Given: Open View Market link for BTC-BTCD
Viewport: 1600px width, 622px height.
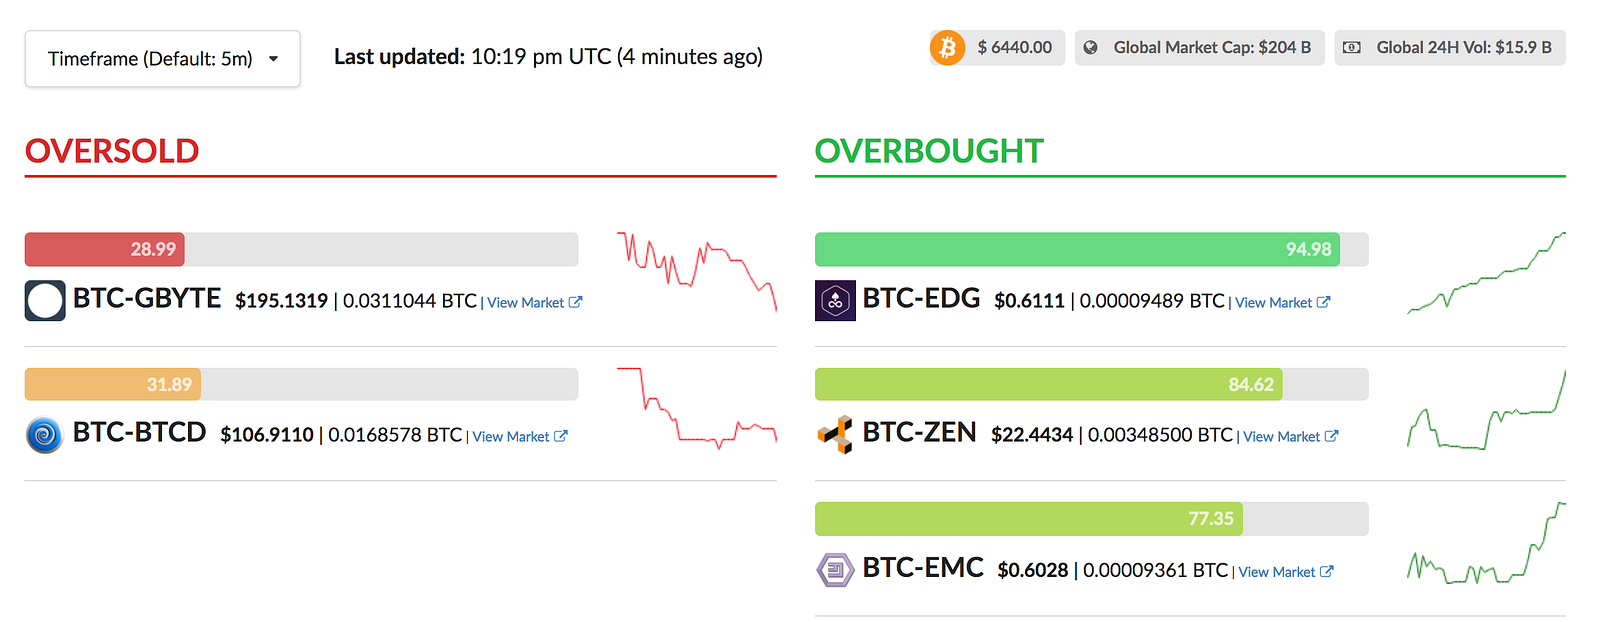Looking at the screenshot, I should coord(520,436).
